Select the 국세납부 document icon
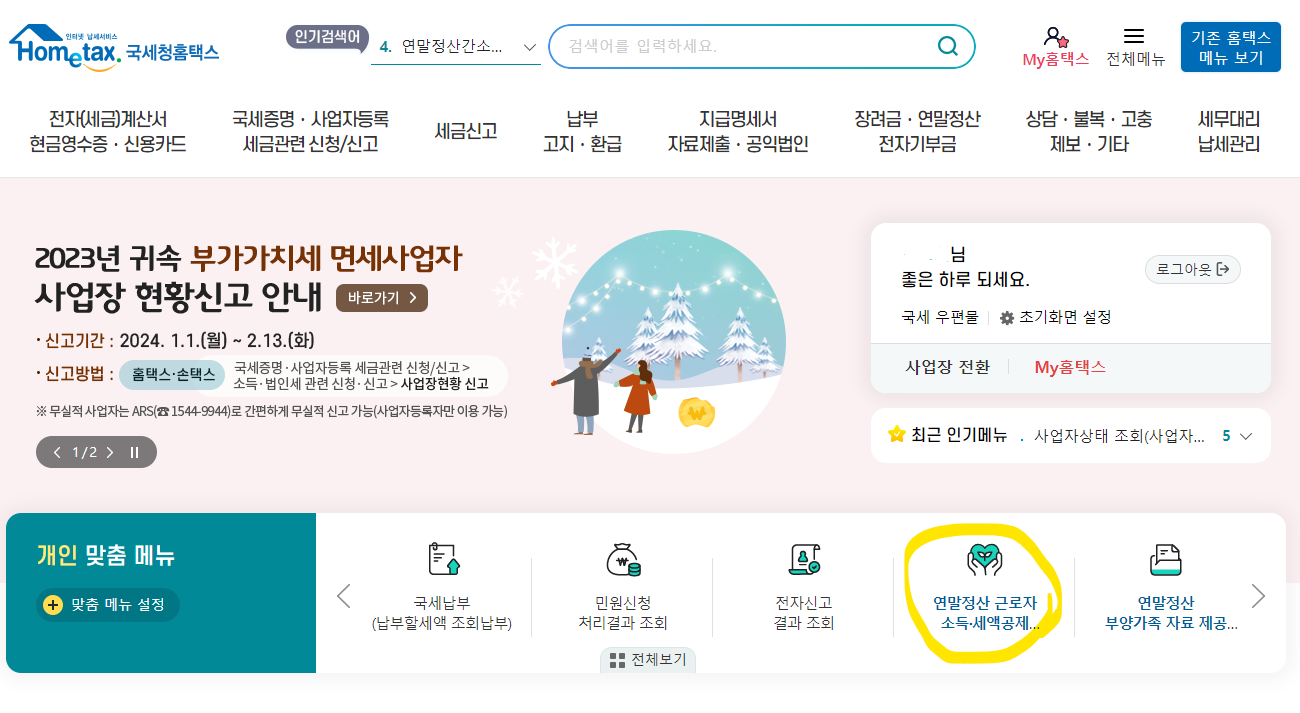 click(442, 559)
